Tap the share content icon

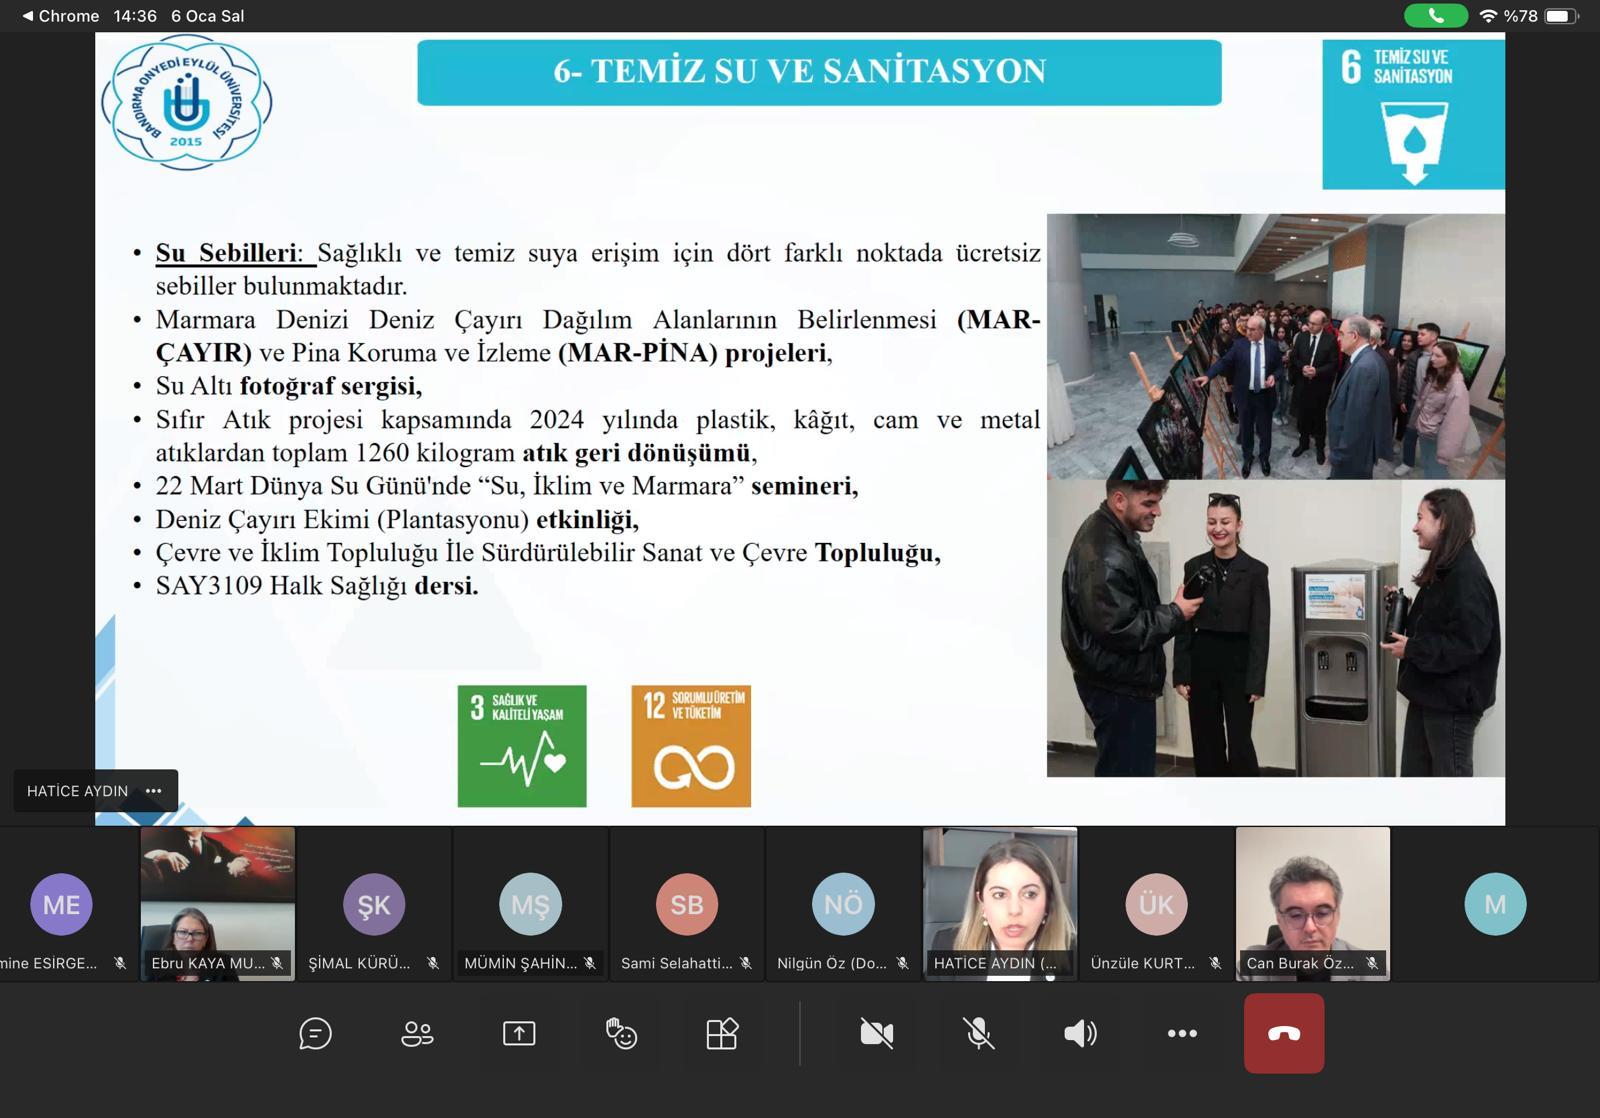[519, 1033]
